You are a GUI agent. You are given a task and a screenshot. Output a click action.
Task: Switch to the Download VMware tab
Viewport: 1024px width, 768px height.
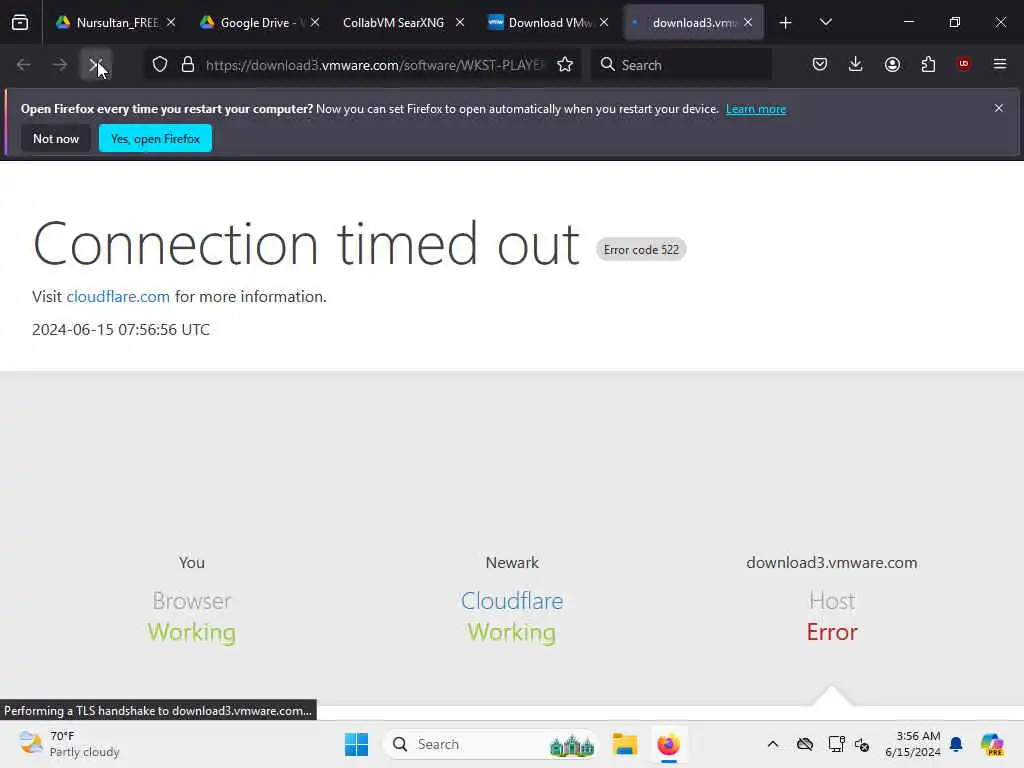pos(547,22)
